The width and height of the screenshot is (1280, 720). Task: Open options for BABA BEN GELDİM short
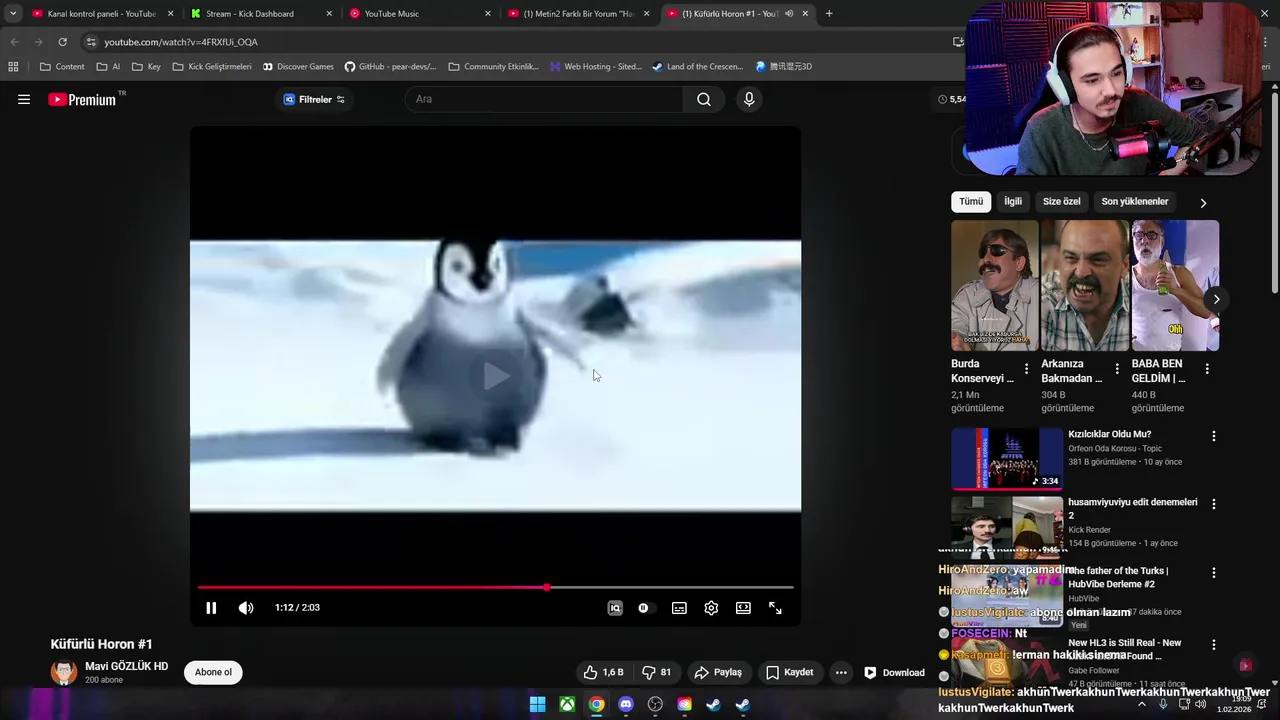(1207, 369)
